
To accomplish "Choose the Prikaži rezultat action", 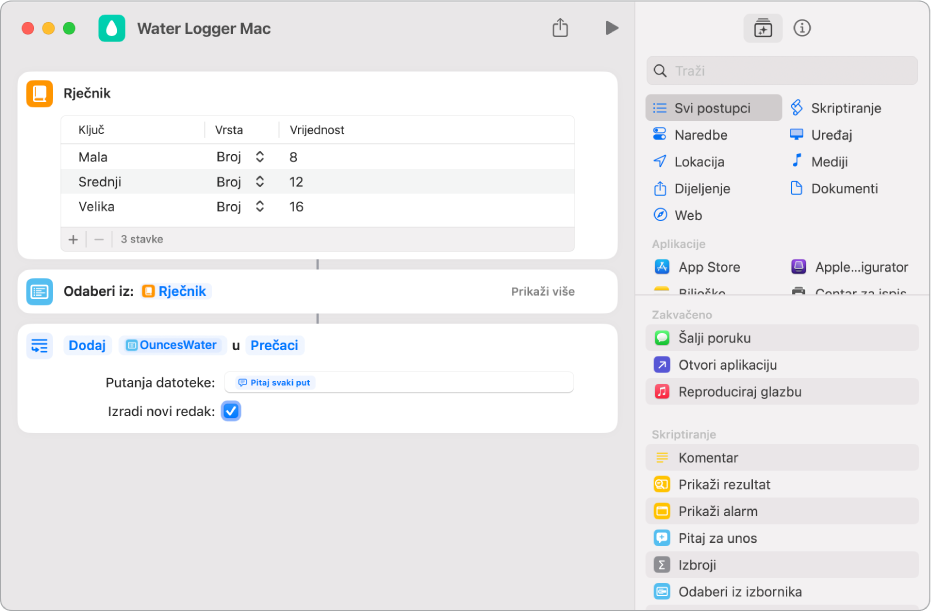I will pyautogui.click(x=782, y=484).
